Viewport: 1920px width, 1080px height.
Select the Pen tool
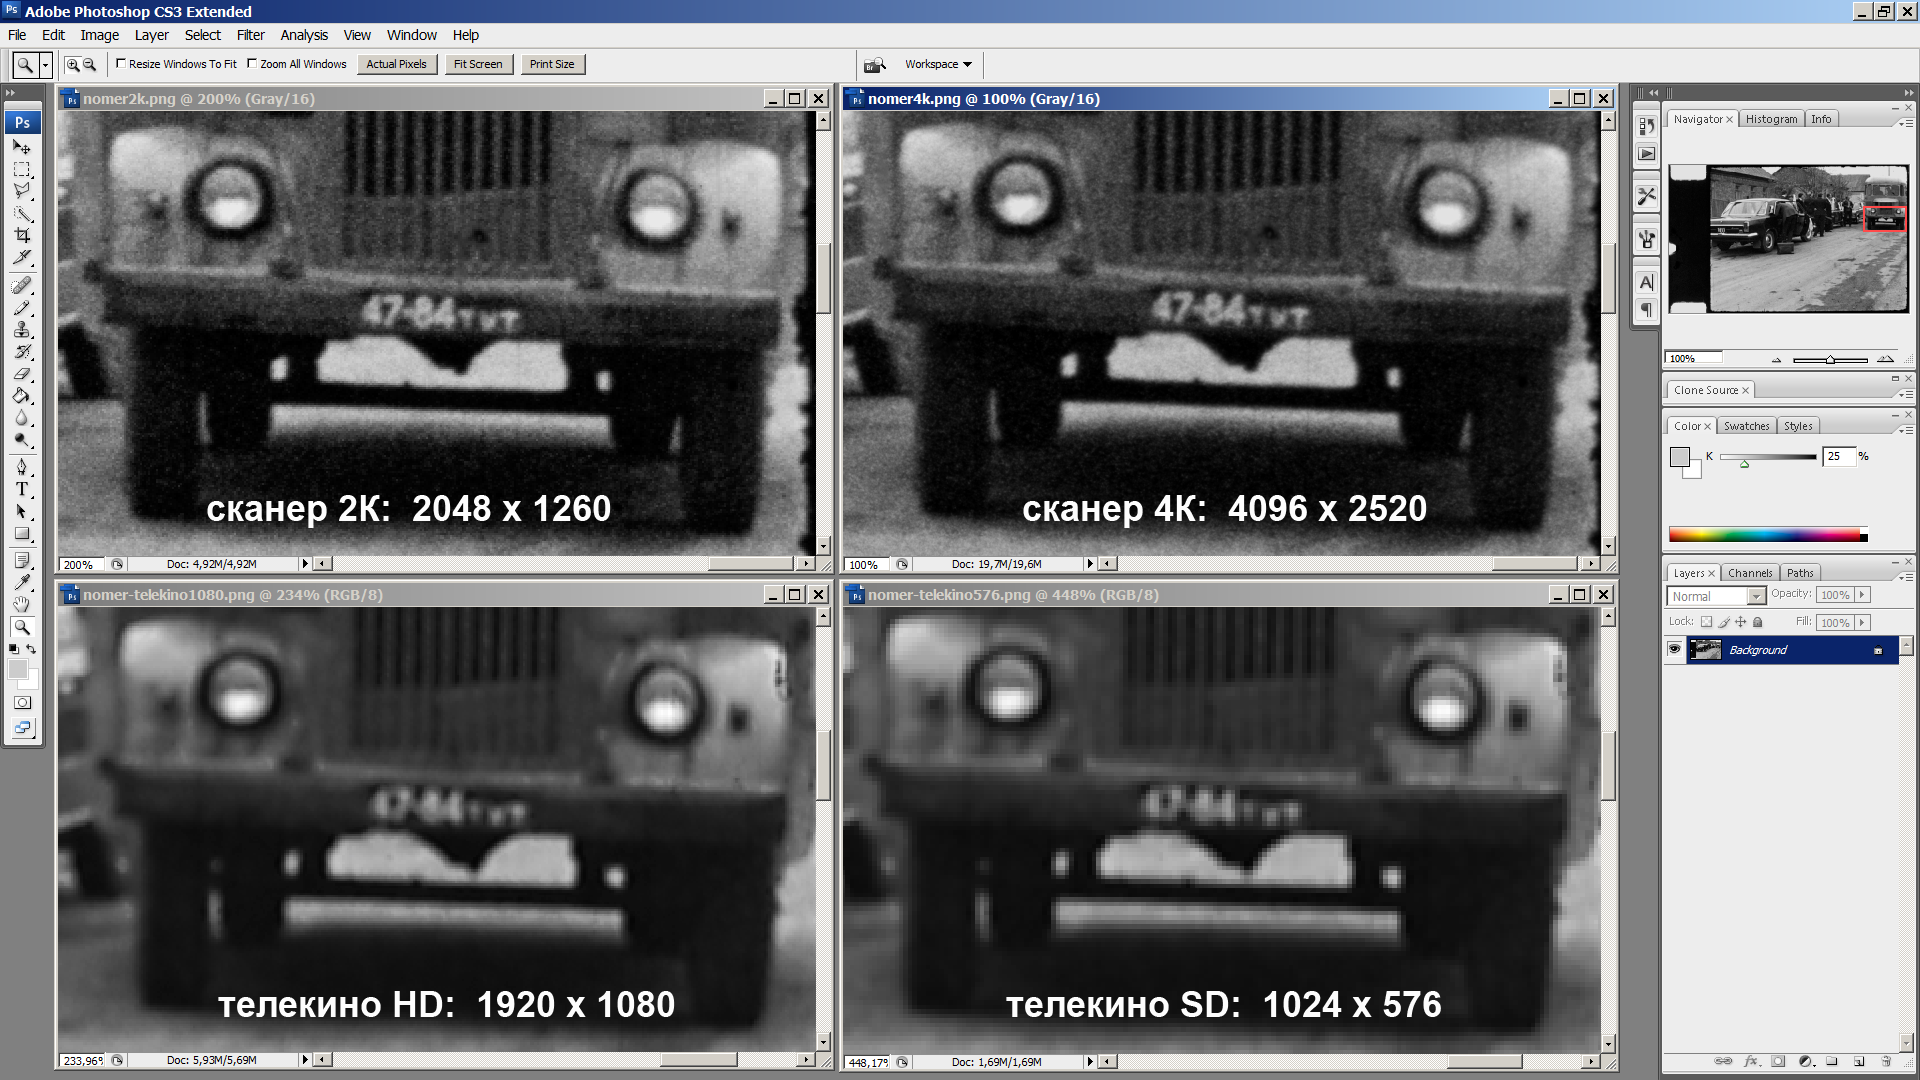(22, 467)
